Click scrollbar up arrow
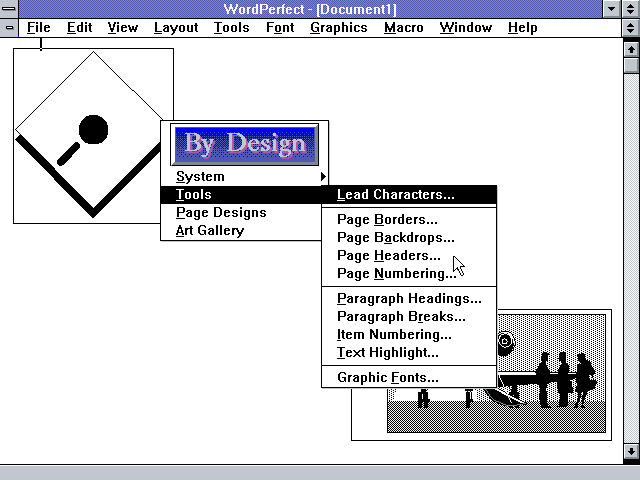The width and height of the screenshot is (640, 480). (x=631, y=49)
